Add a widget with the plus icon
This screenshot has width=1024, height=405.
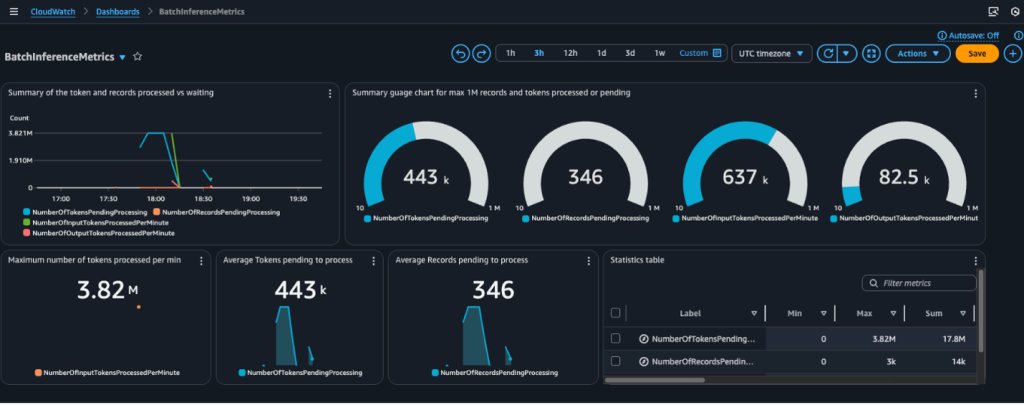pos(1011,53)
